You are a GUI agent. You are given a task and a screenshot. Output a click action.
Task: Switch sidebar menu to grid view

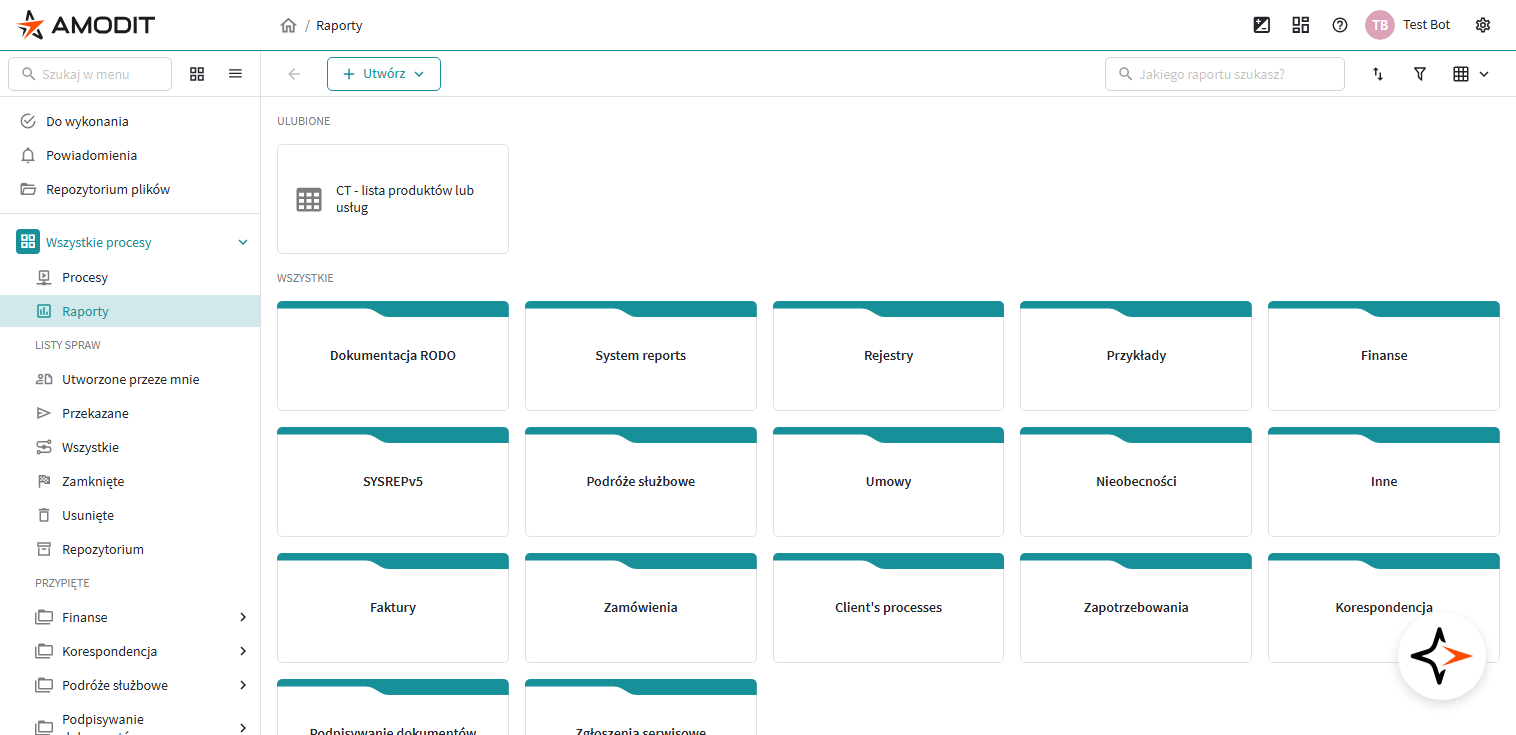click(197, 74)
